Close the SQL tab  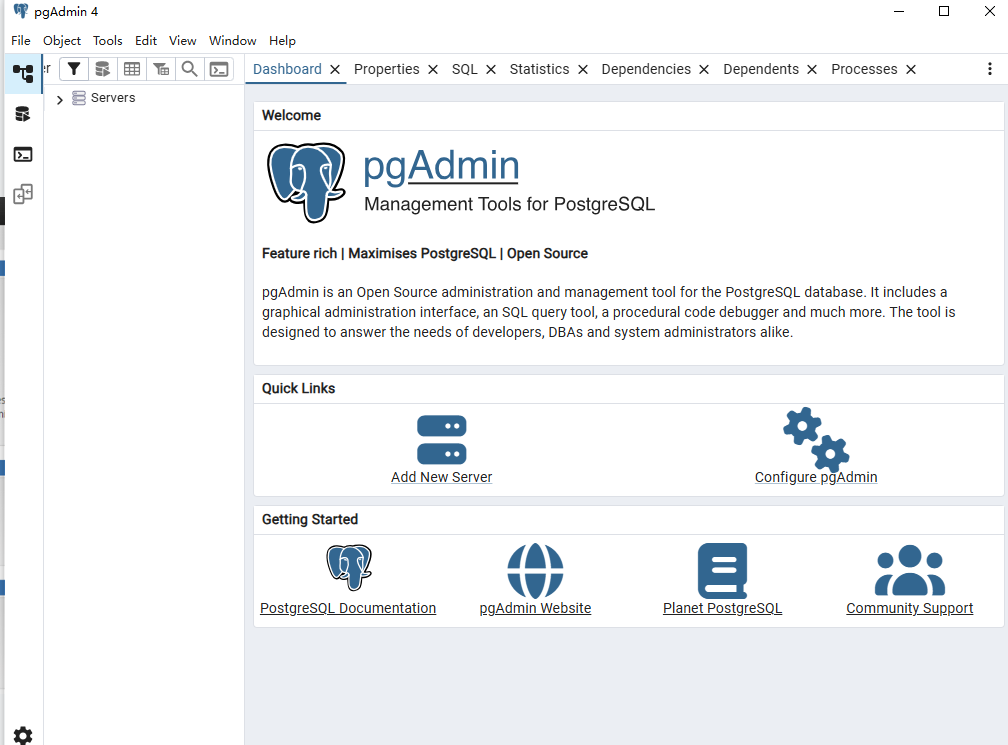tap(491, 69)
